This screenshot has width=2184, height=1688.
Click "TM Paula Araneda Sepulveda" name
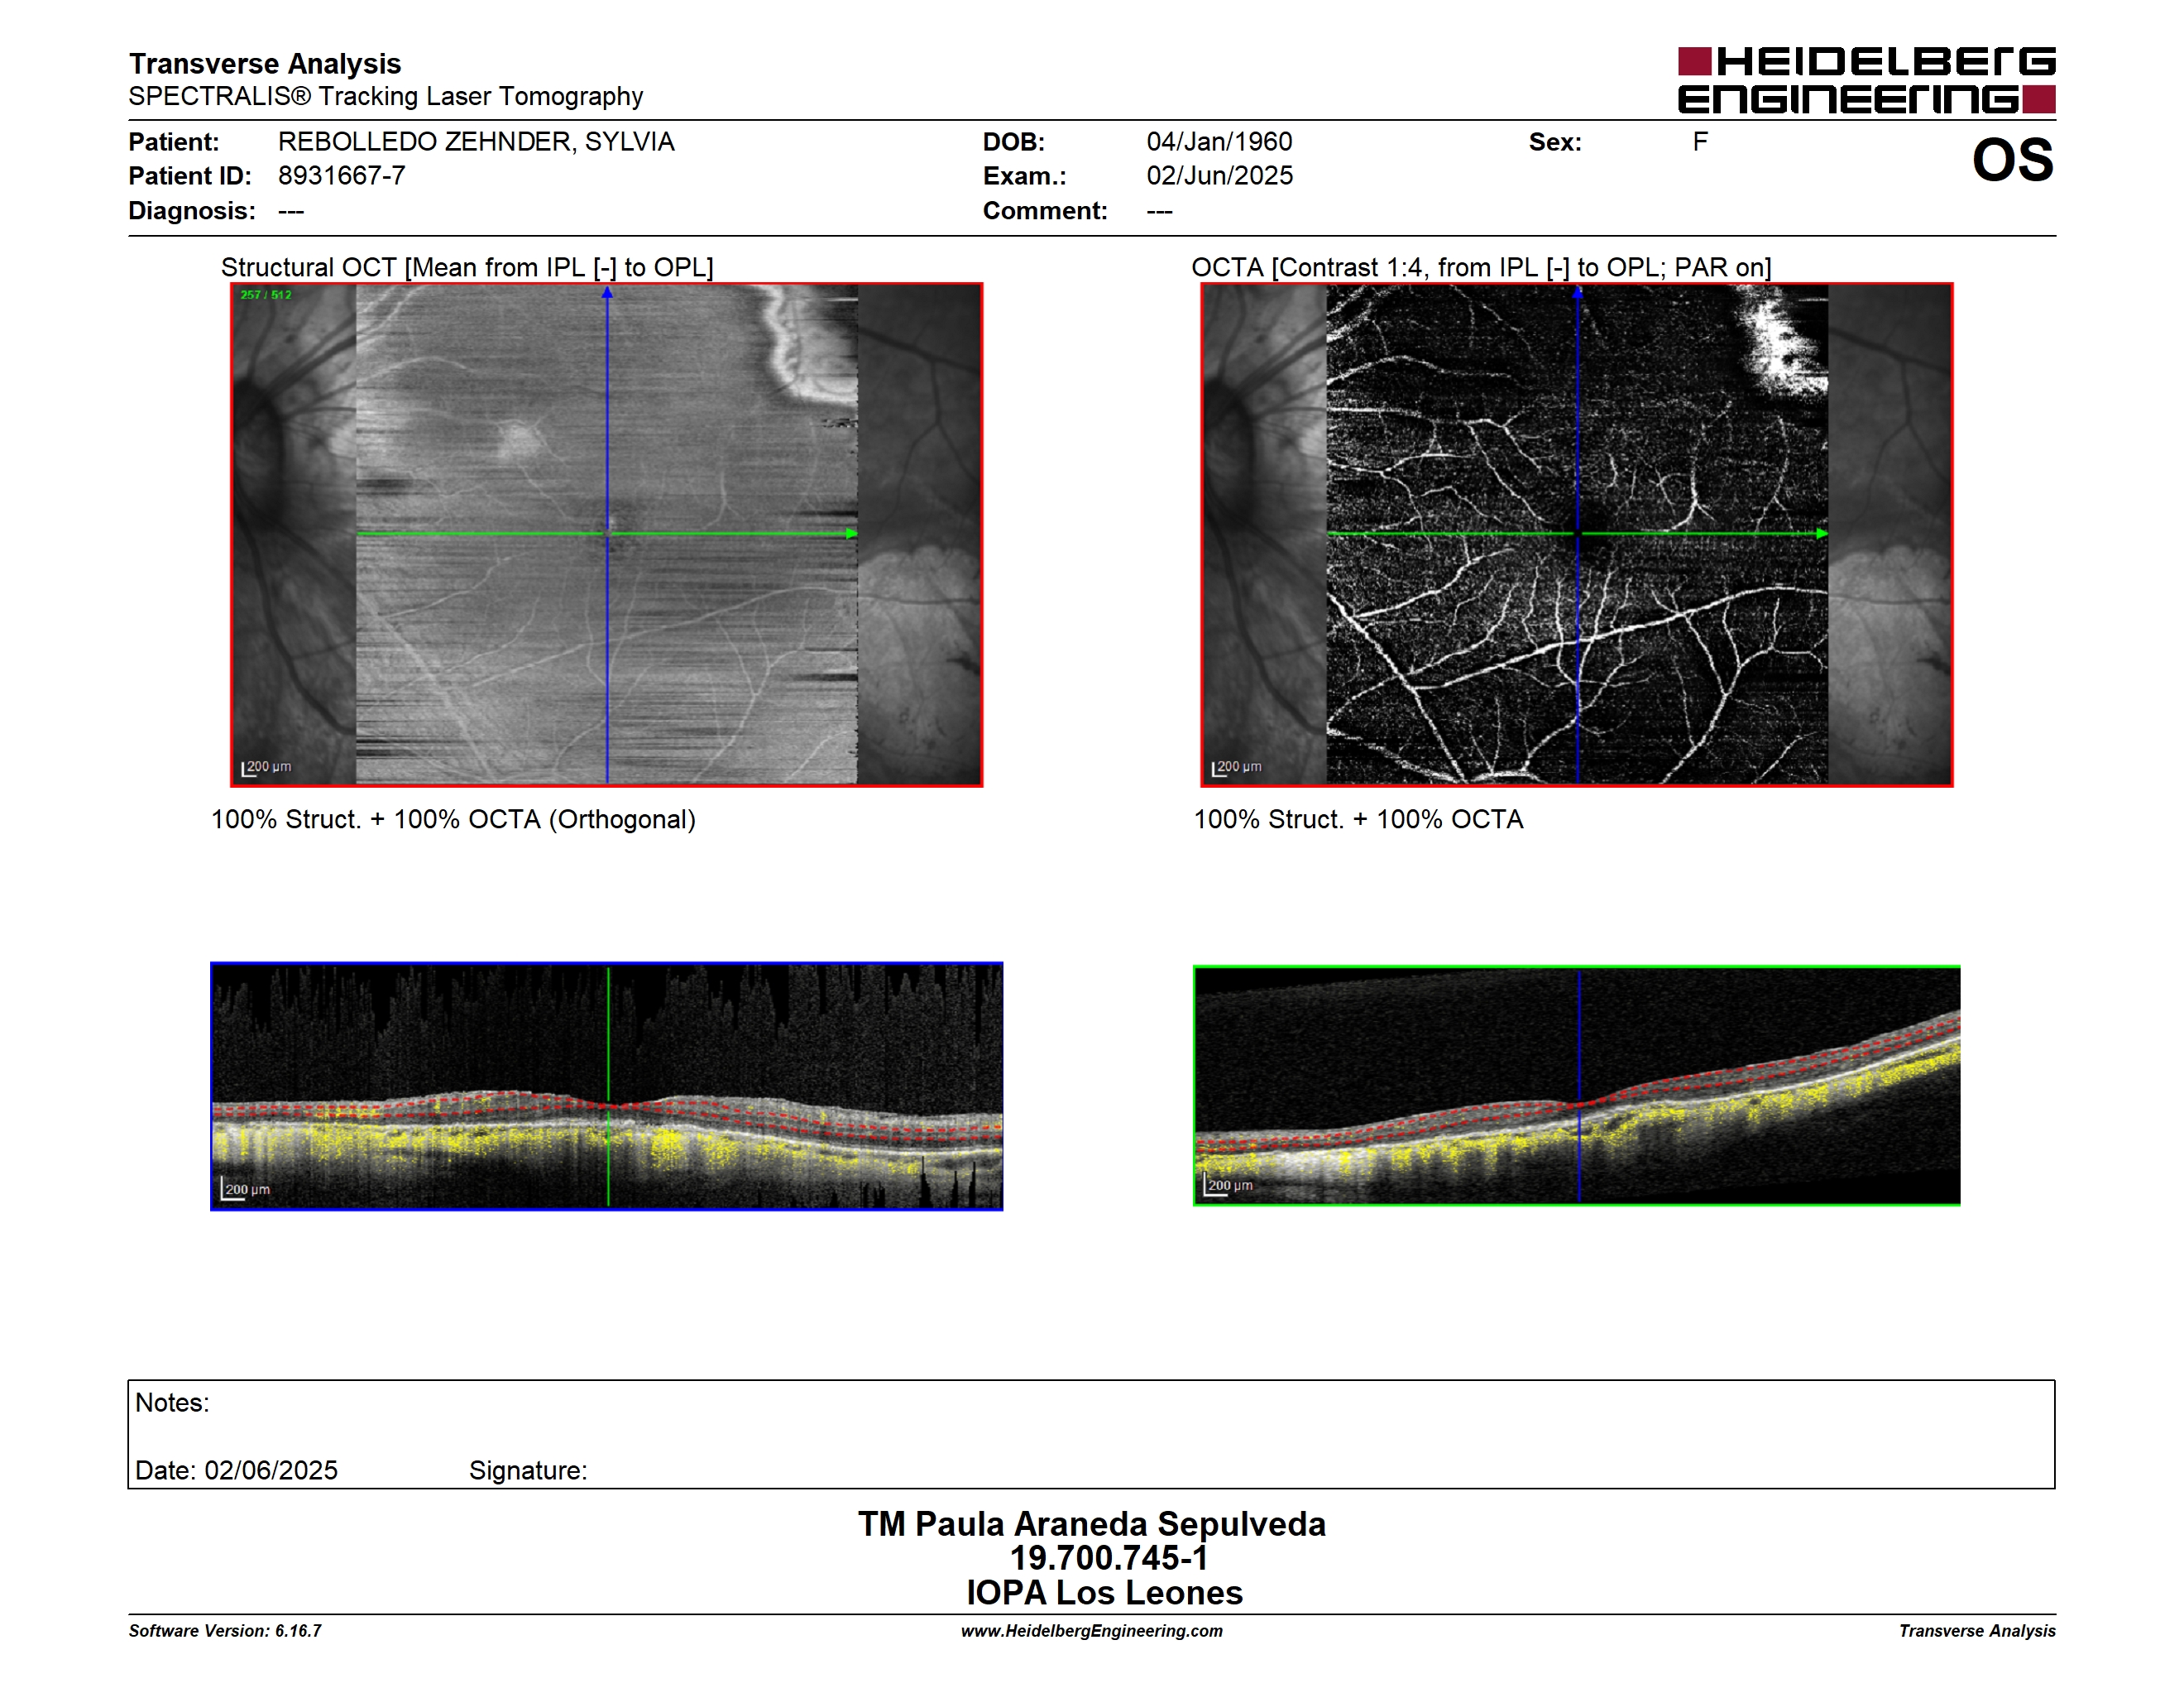click(1092, 1524)
